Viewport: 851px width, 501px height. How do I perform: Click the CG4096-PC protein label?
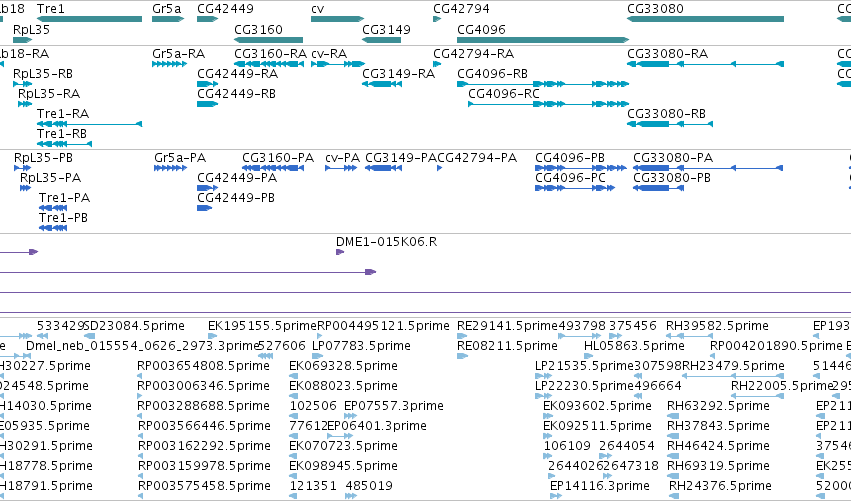pyautogui.click(x=570, y=178)
